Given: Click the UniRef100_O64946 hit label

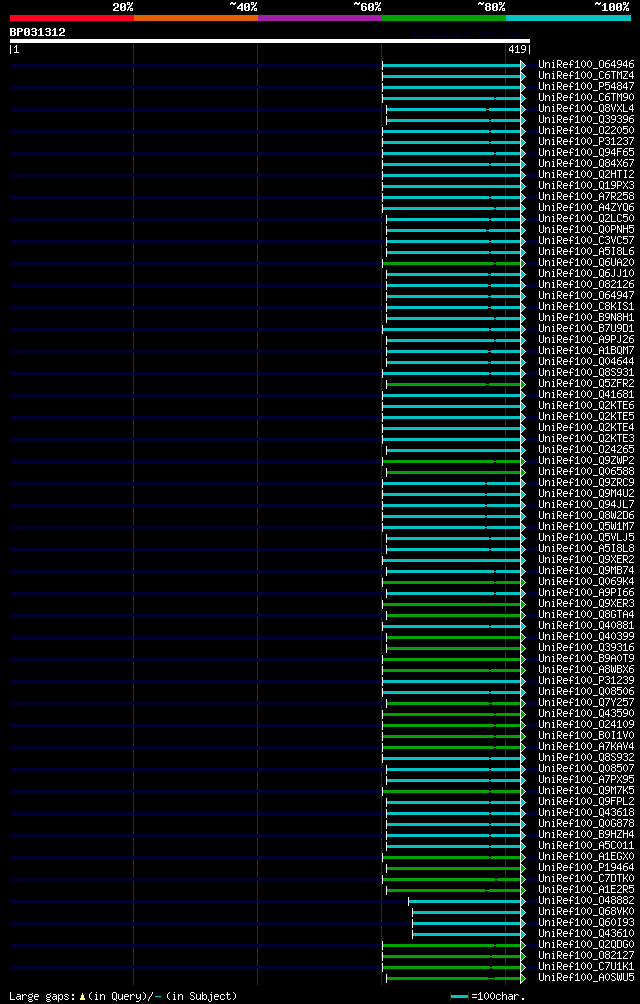Looking at the screenshot, I should click(586, 65).
